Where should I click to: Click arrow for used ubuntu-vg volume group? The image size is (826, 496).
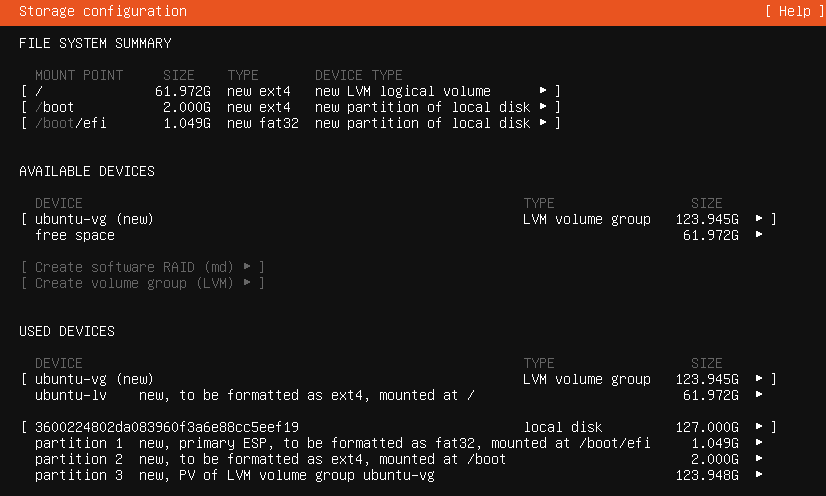[x=759, y=379]
